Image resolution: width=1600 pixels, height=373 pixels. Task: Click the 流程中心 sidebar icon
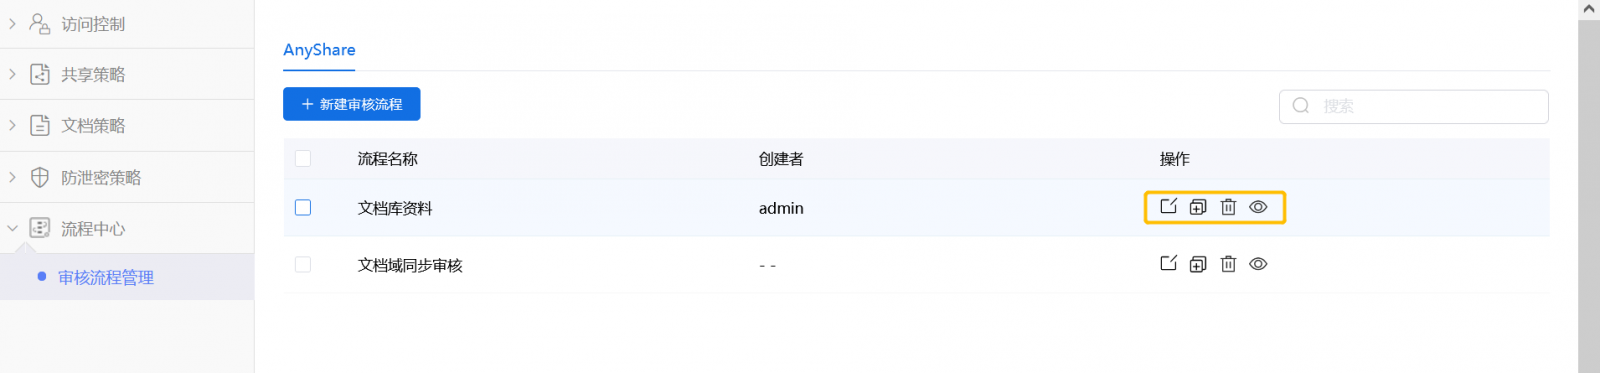coord(40,228)
